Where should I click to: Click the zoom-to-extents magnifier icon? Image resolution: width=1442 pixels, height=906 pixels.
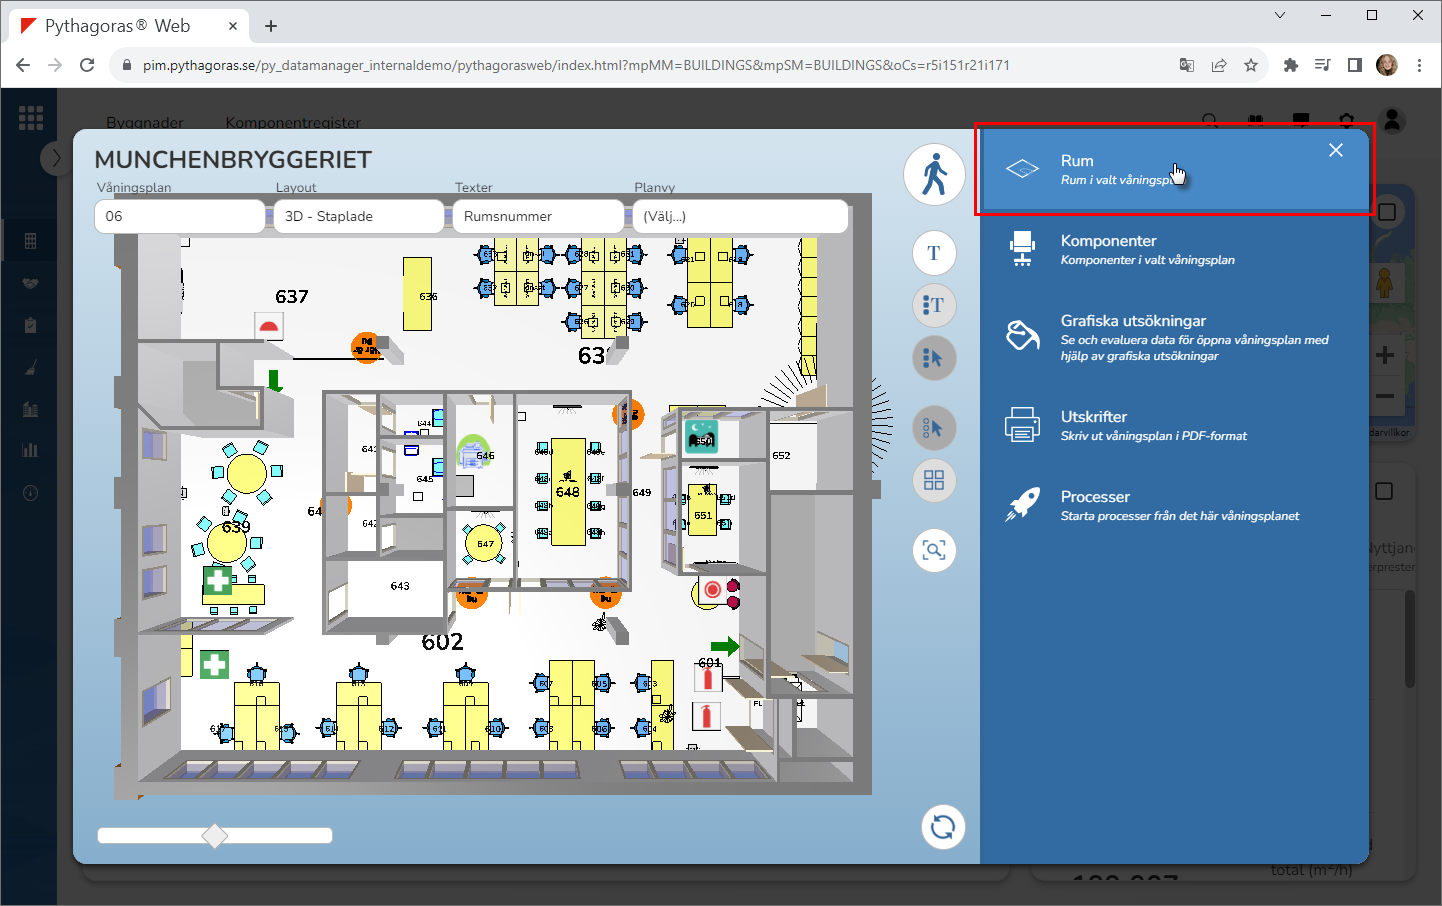tap(934, 550)
